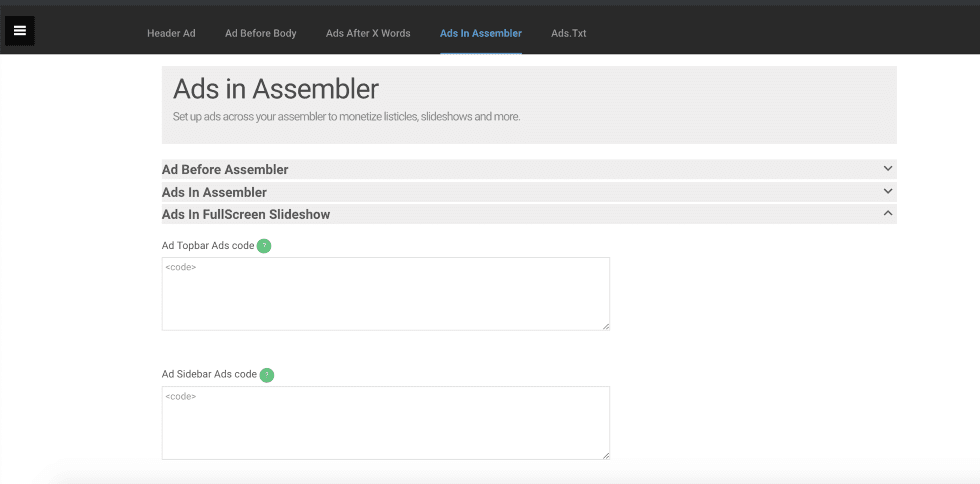This screenshot has height=484, width=980.
Task: Click the Ads In FullScreen Slideshow title
Action: coord(246,214)
